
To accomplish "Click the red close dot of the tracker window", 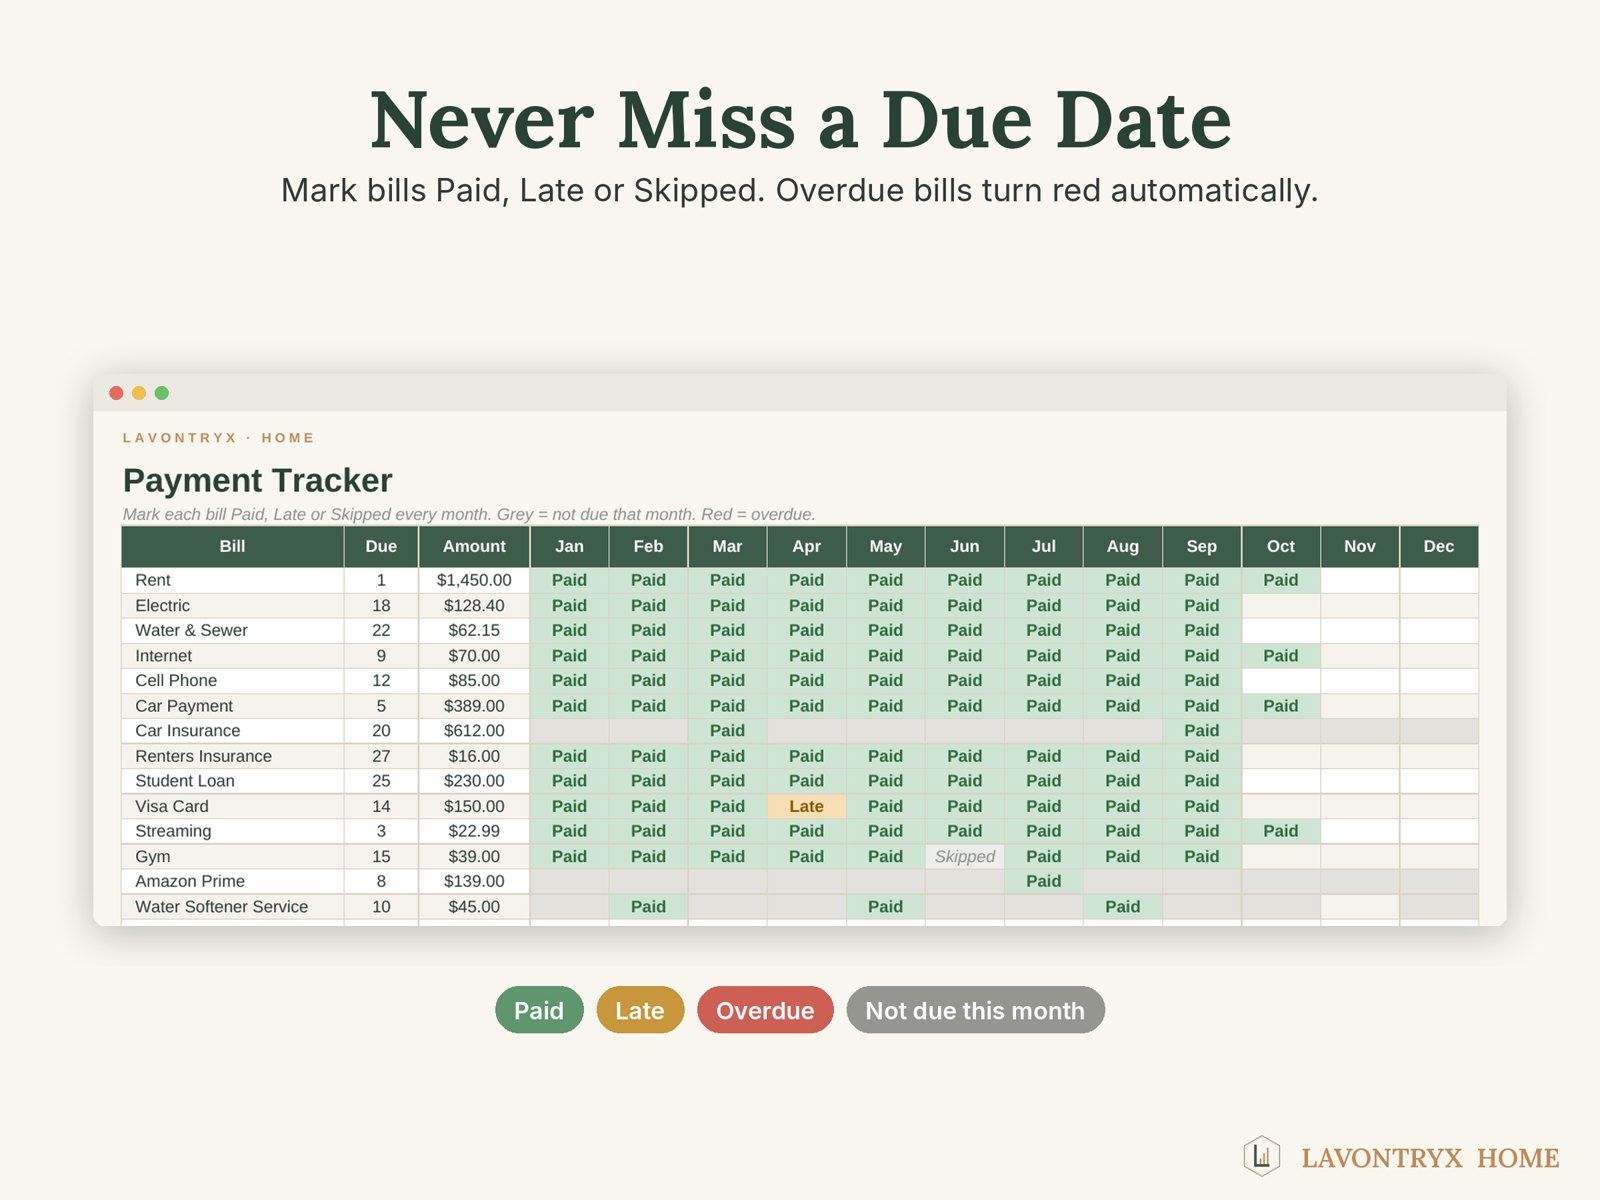I will tap(116, 393).
